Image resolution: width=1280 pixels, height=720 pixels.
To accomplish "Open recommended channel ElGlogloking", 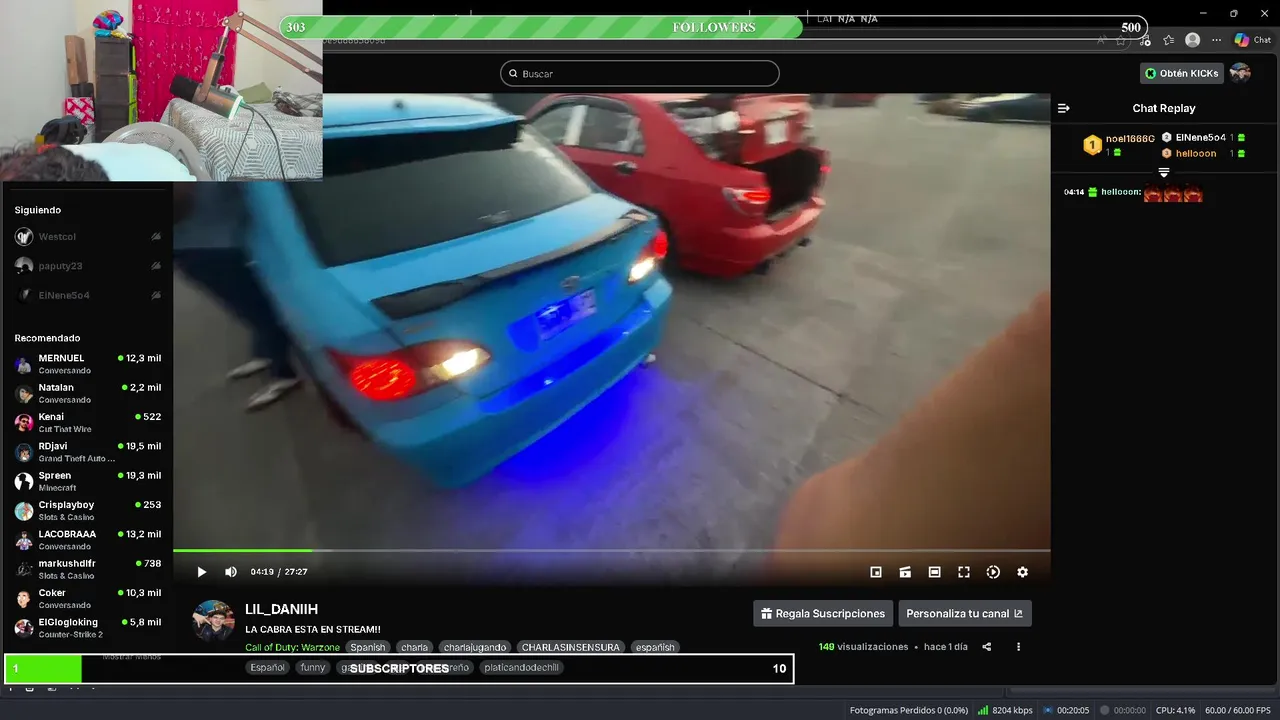I will click(88, 628).
